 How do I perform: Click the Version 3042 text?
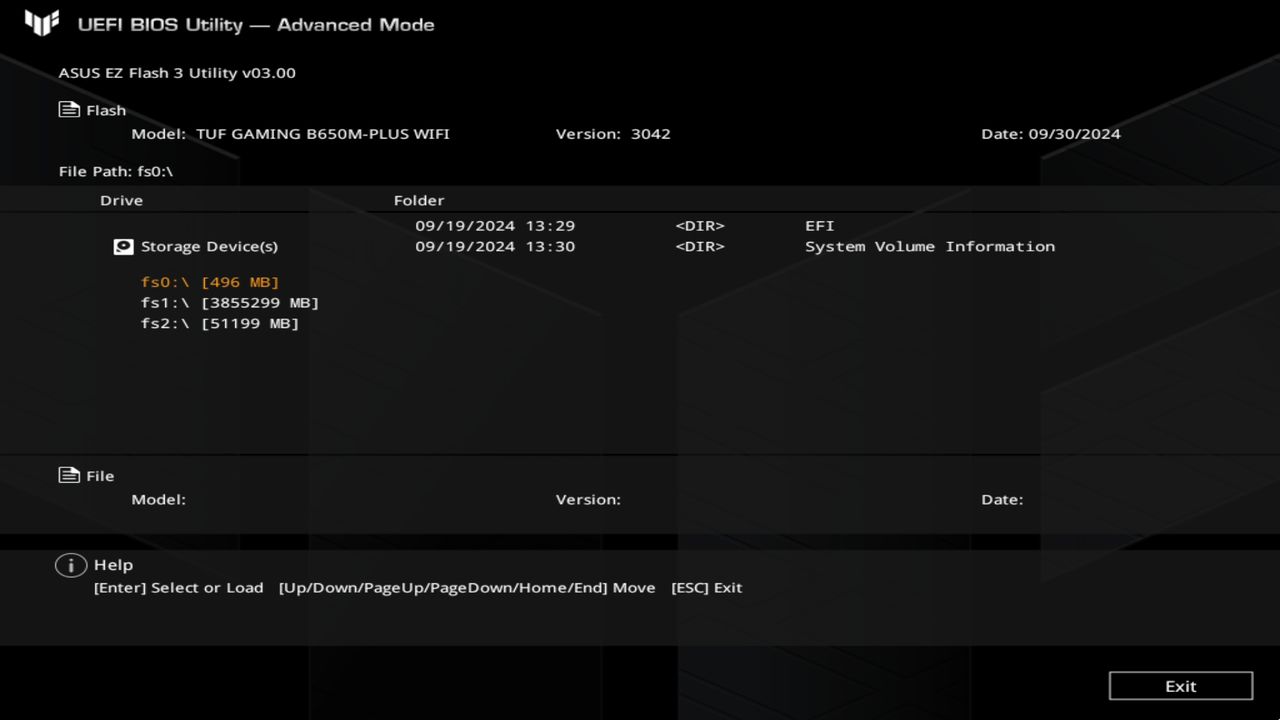click(613, 134)
